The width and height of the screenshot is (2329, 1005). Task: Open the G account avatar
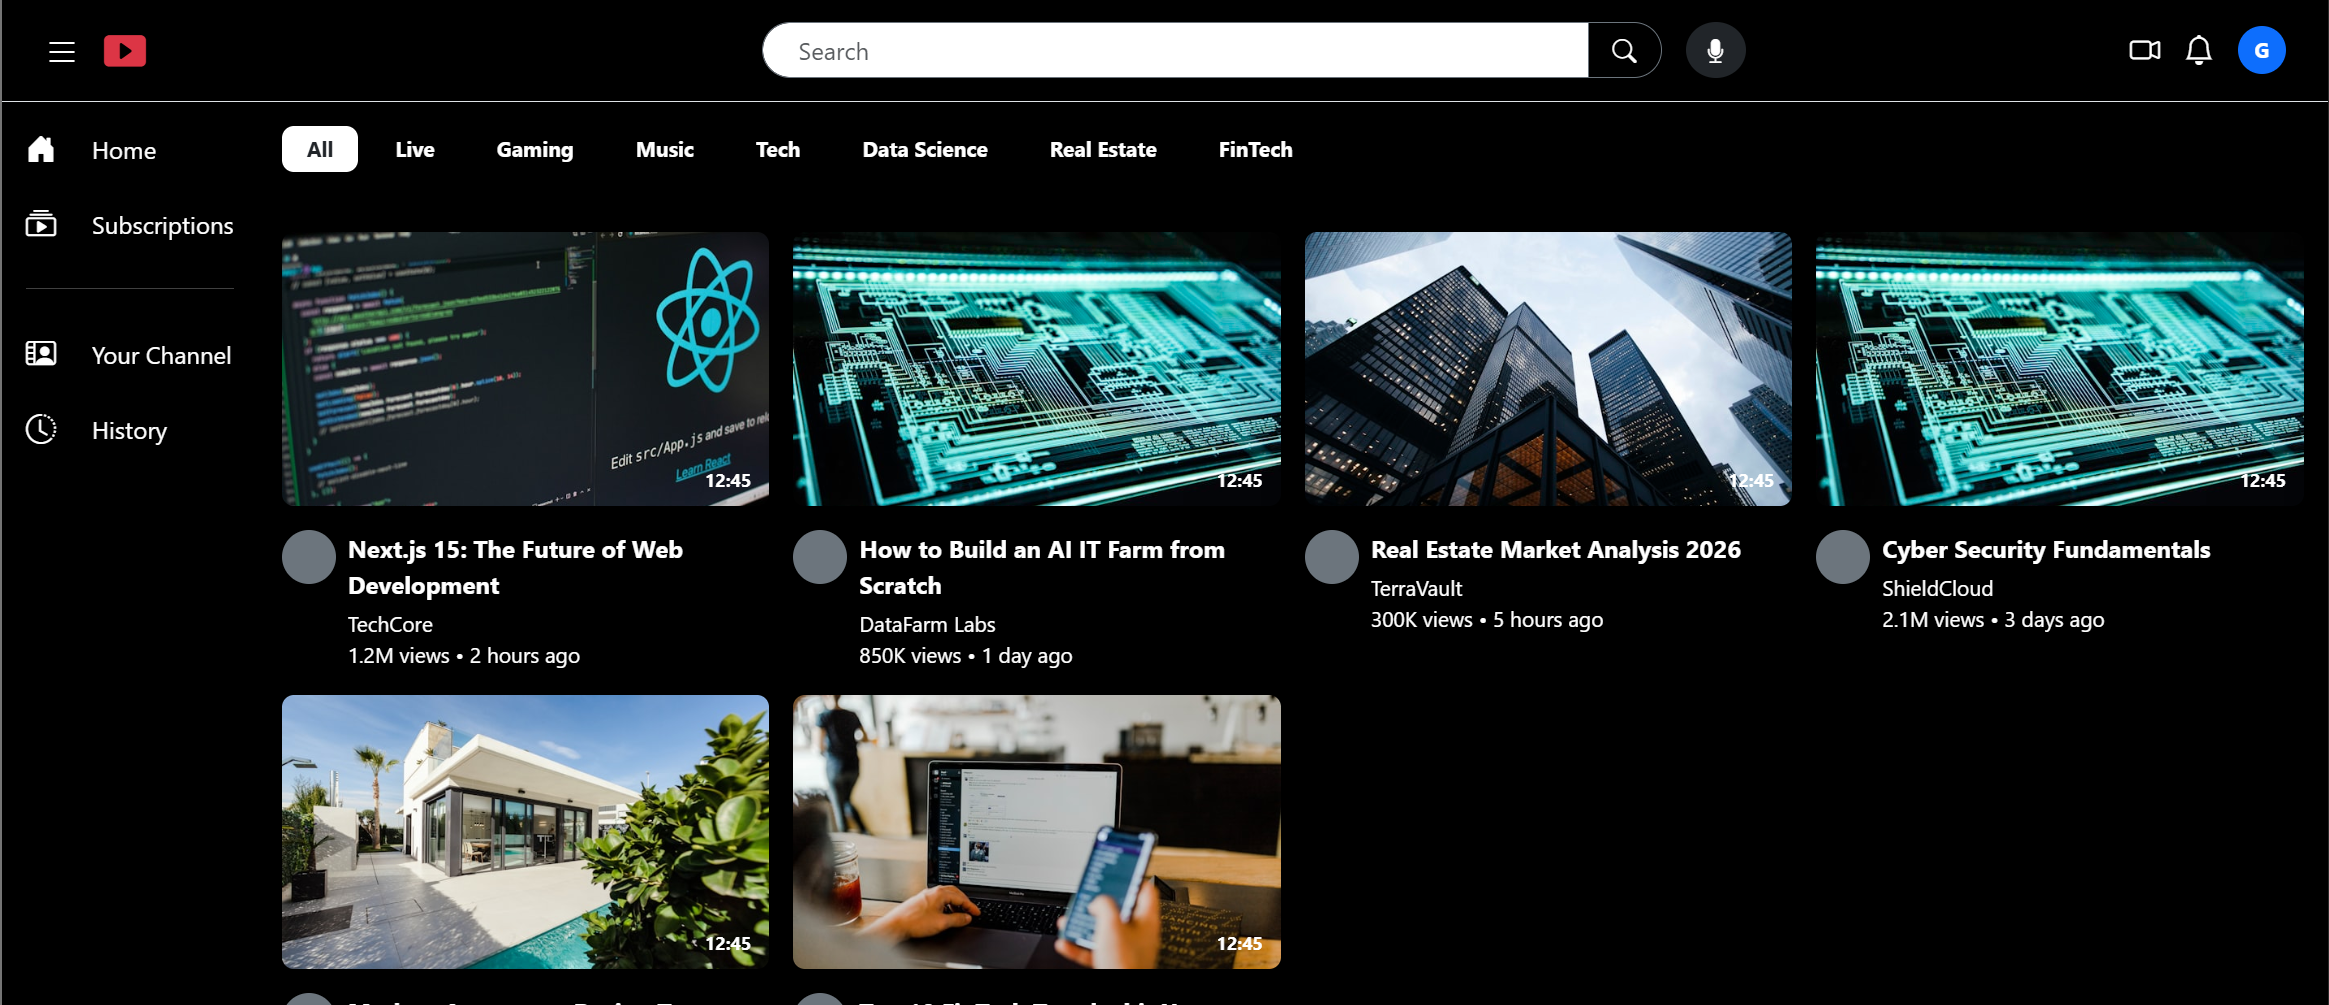(2261, 50)
